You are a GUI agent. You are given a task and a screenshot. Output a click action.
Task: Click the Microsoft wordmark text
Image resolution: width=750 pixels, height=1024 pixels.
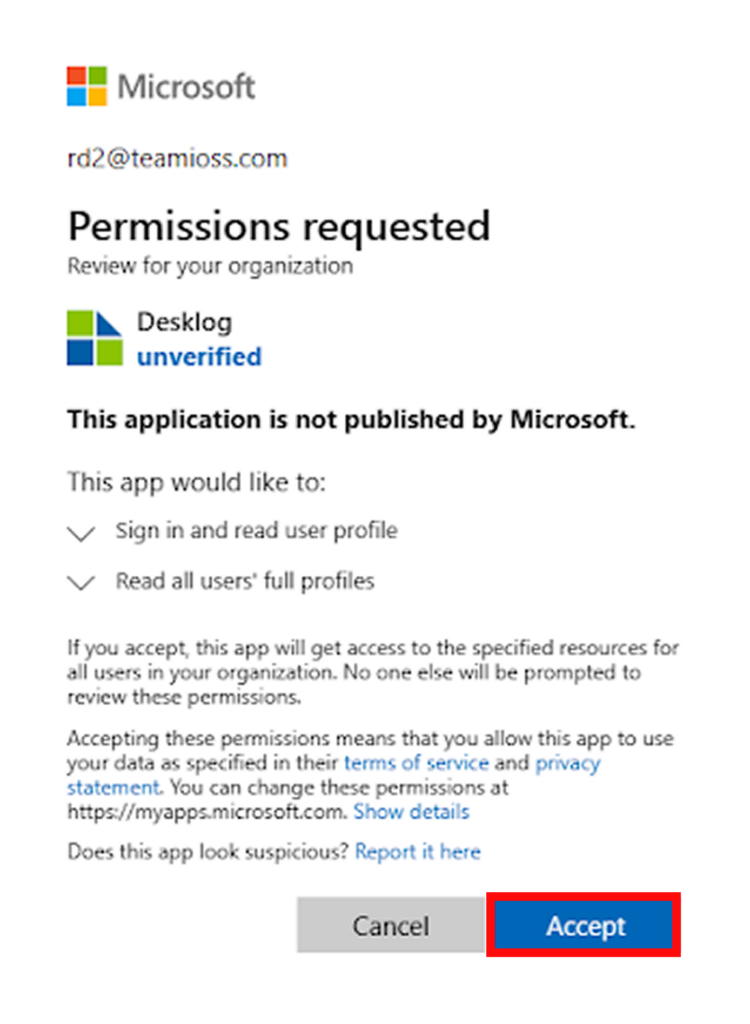(186, 87)
